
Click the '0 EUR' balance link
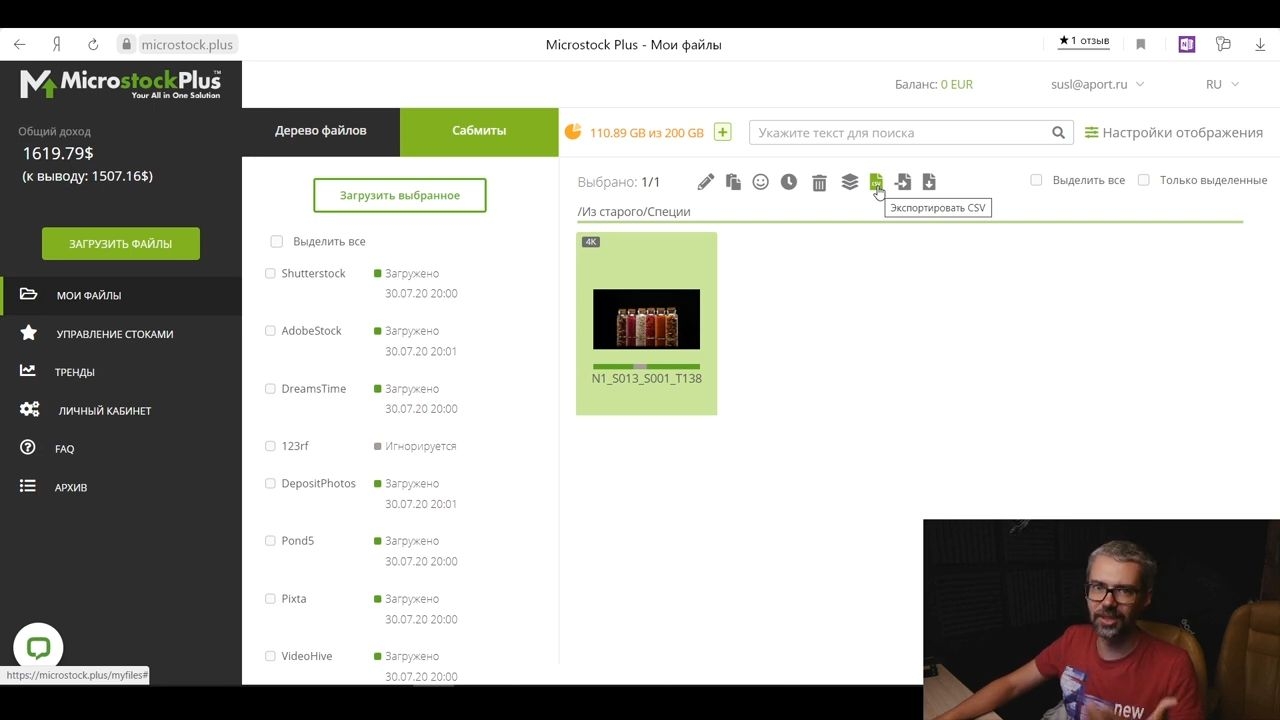957,84
